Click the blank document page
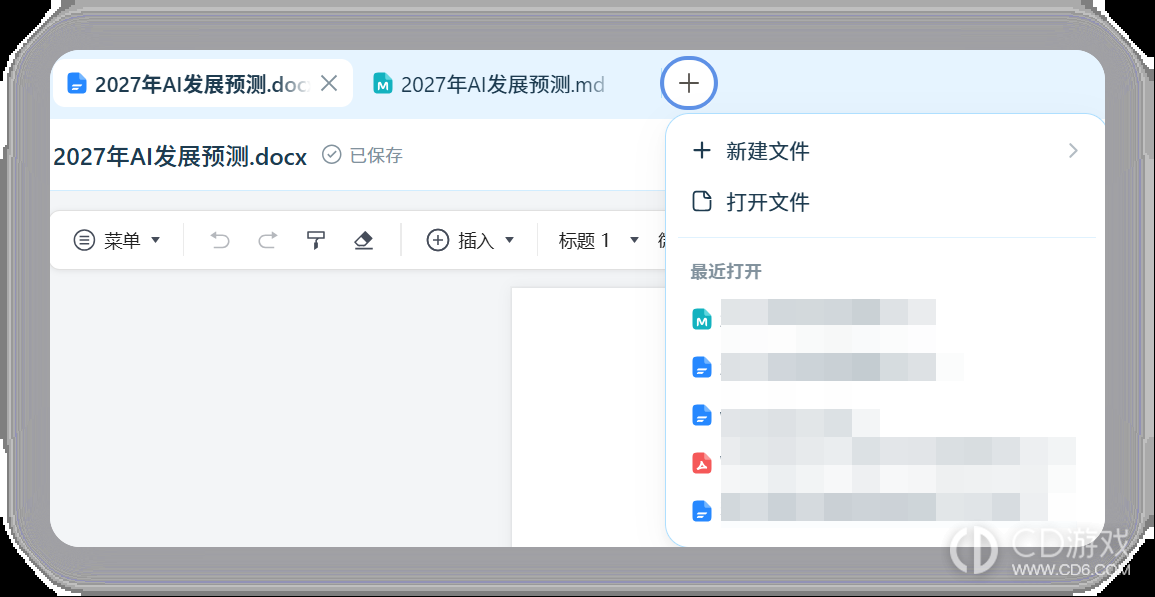Screen dimensions: 1155x597 pyautogui.click(x=589, y=417)
